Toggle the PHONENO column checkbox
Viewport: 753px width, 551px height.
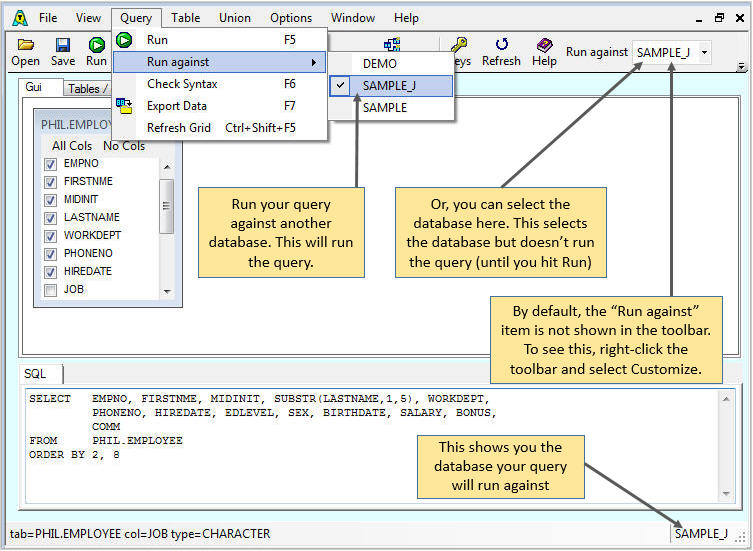[x=50, y=254]
